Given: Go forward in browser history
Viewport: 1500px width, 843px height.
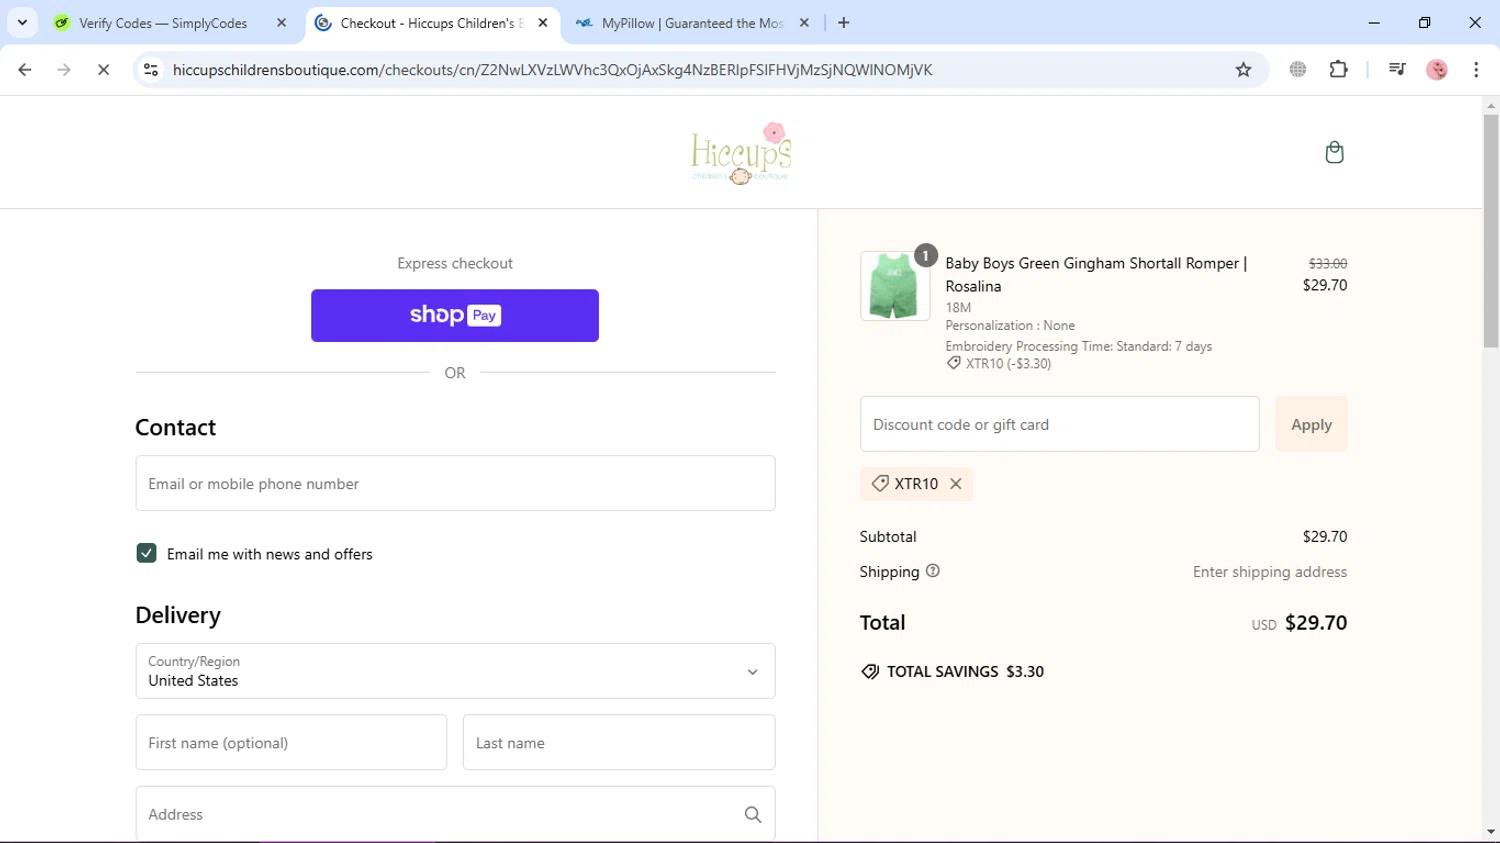Looking at the screenshot, I should pos(64,70).
